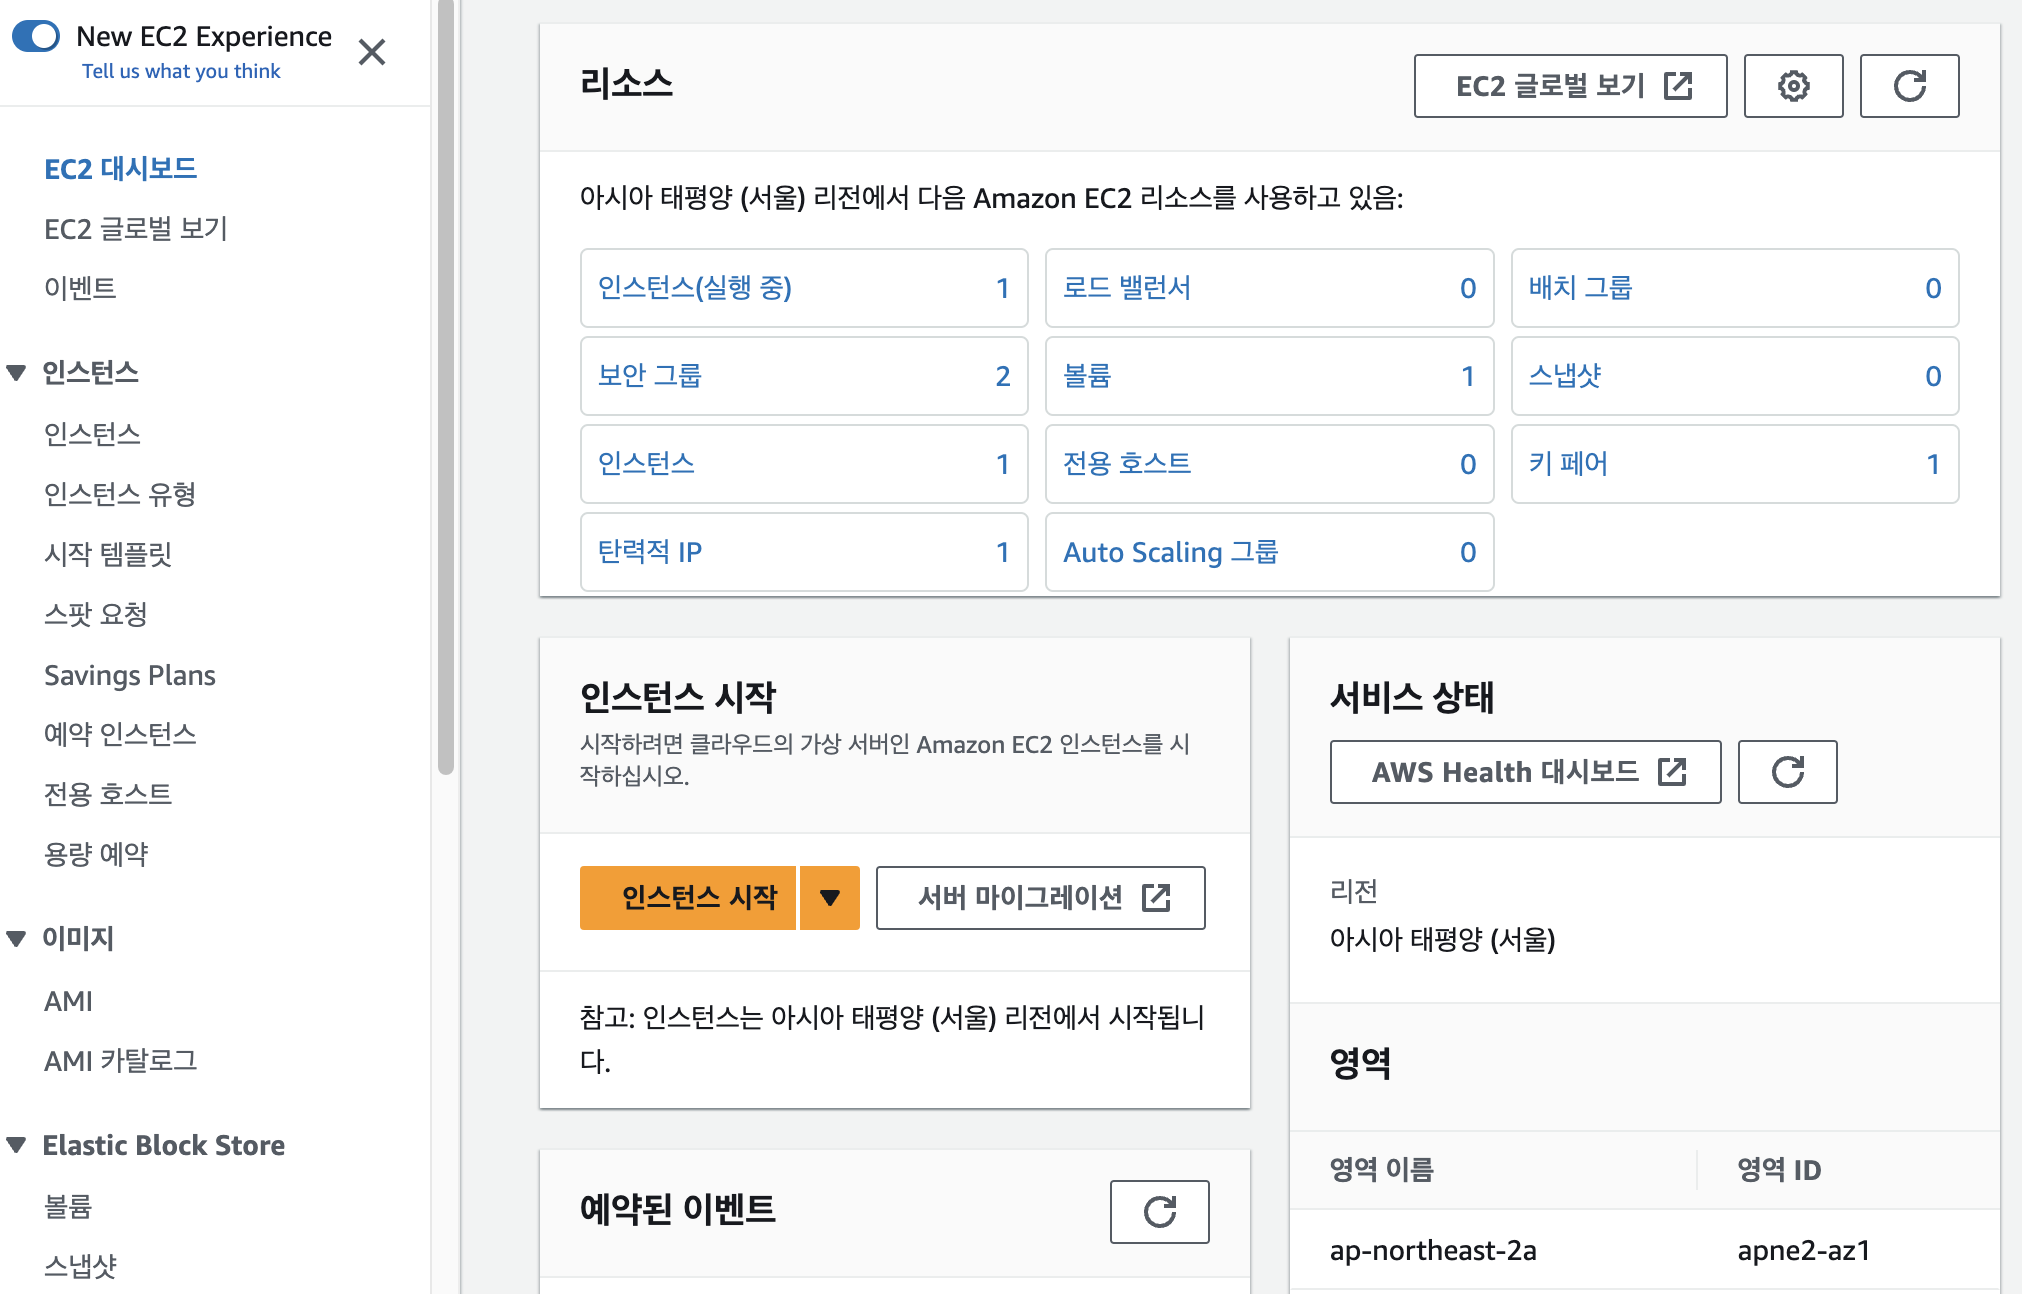The image size is (2022, 1294).
Task: Collapse the Elastic Block Store section
Action: (x=16, y=1145)
